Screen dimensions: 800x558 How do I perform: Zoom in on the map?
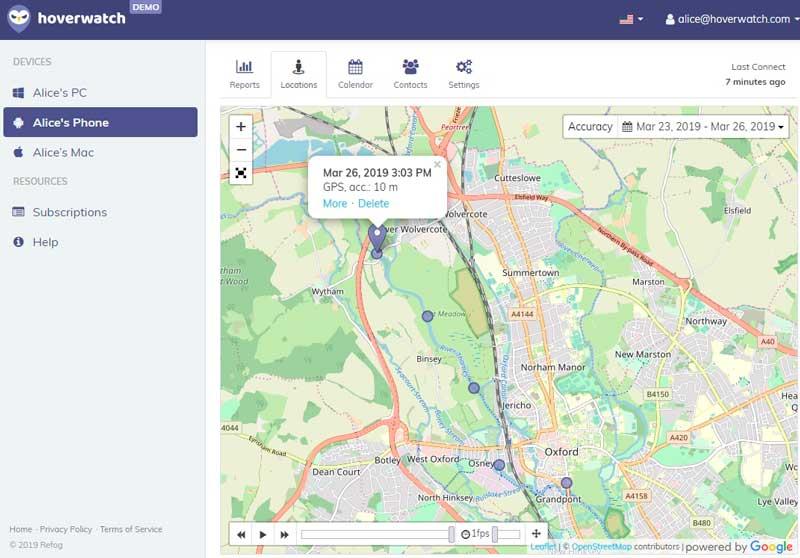(x=241, y=126)
